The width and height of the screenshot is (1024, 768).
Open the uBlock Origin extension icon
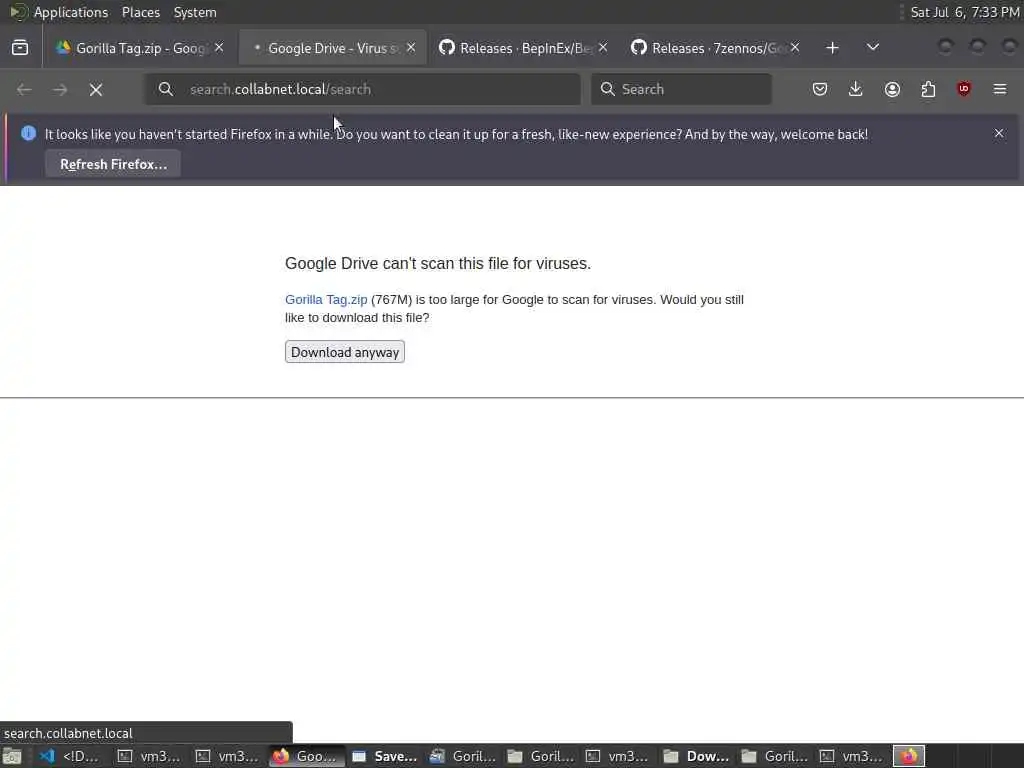pos(964,89)
